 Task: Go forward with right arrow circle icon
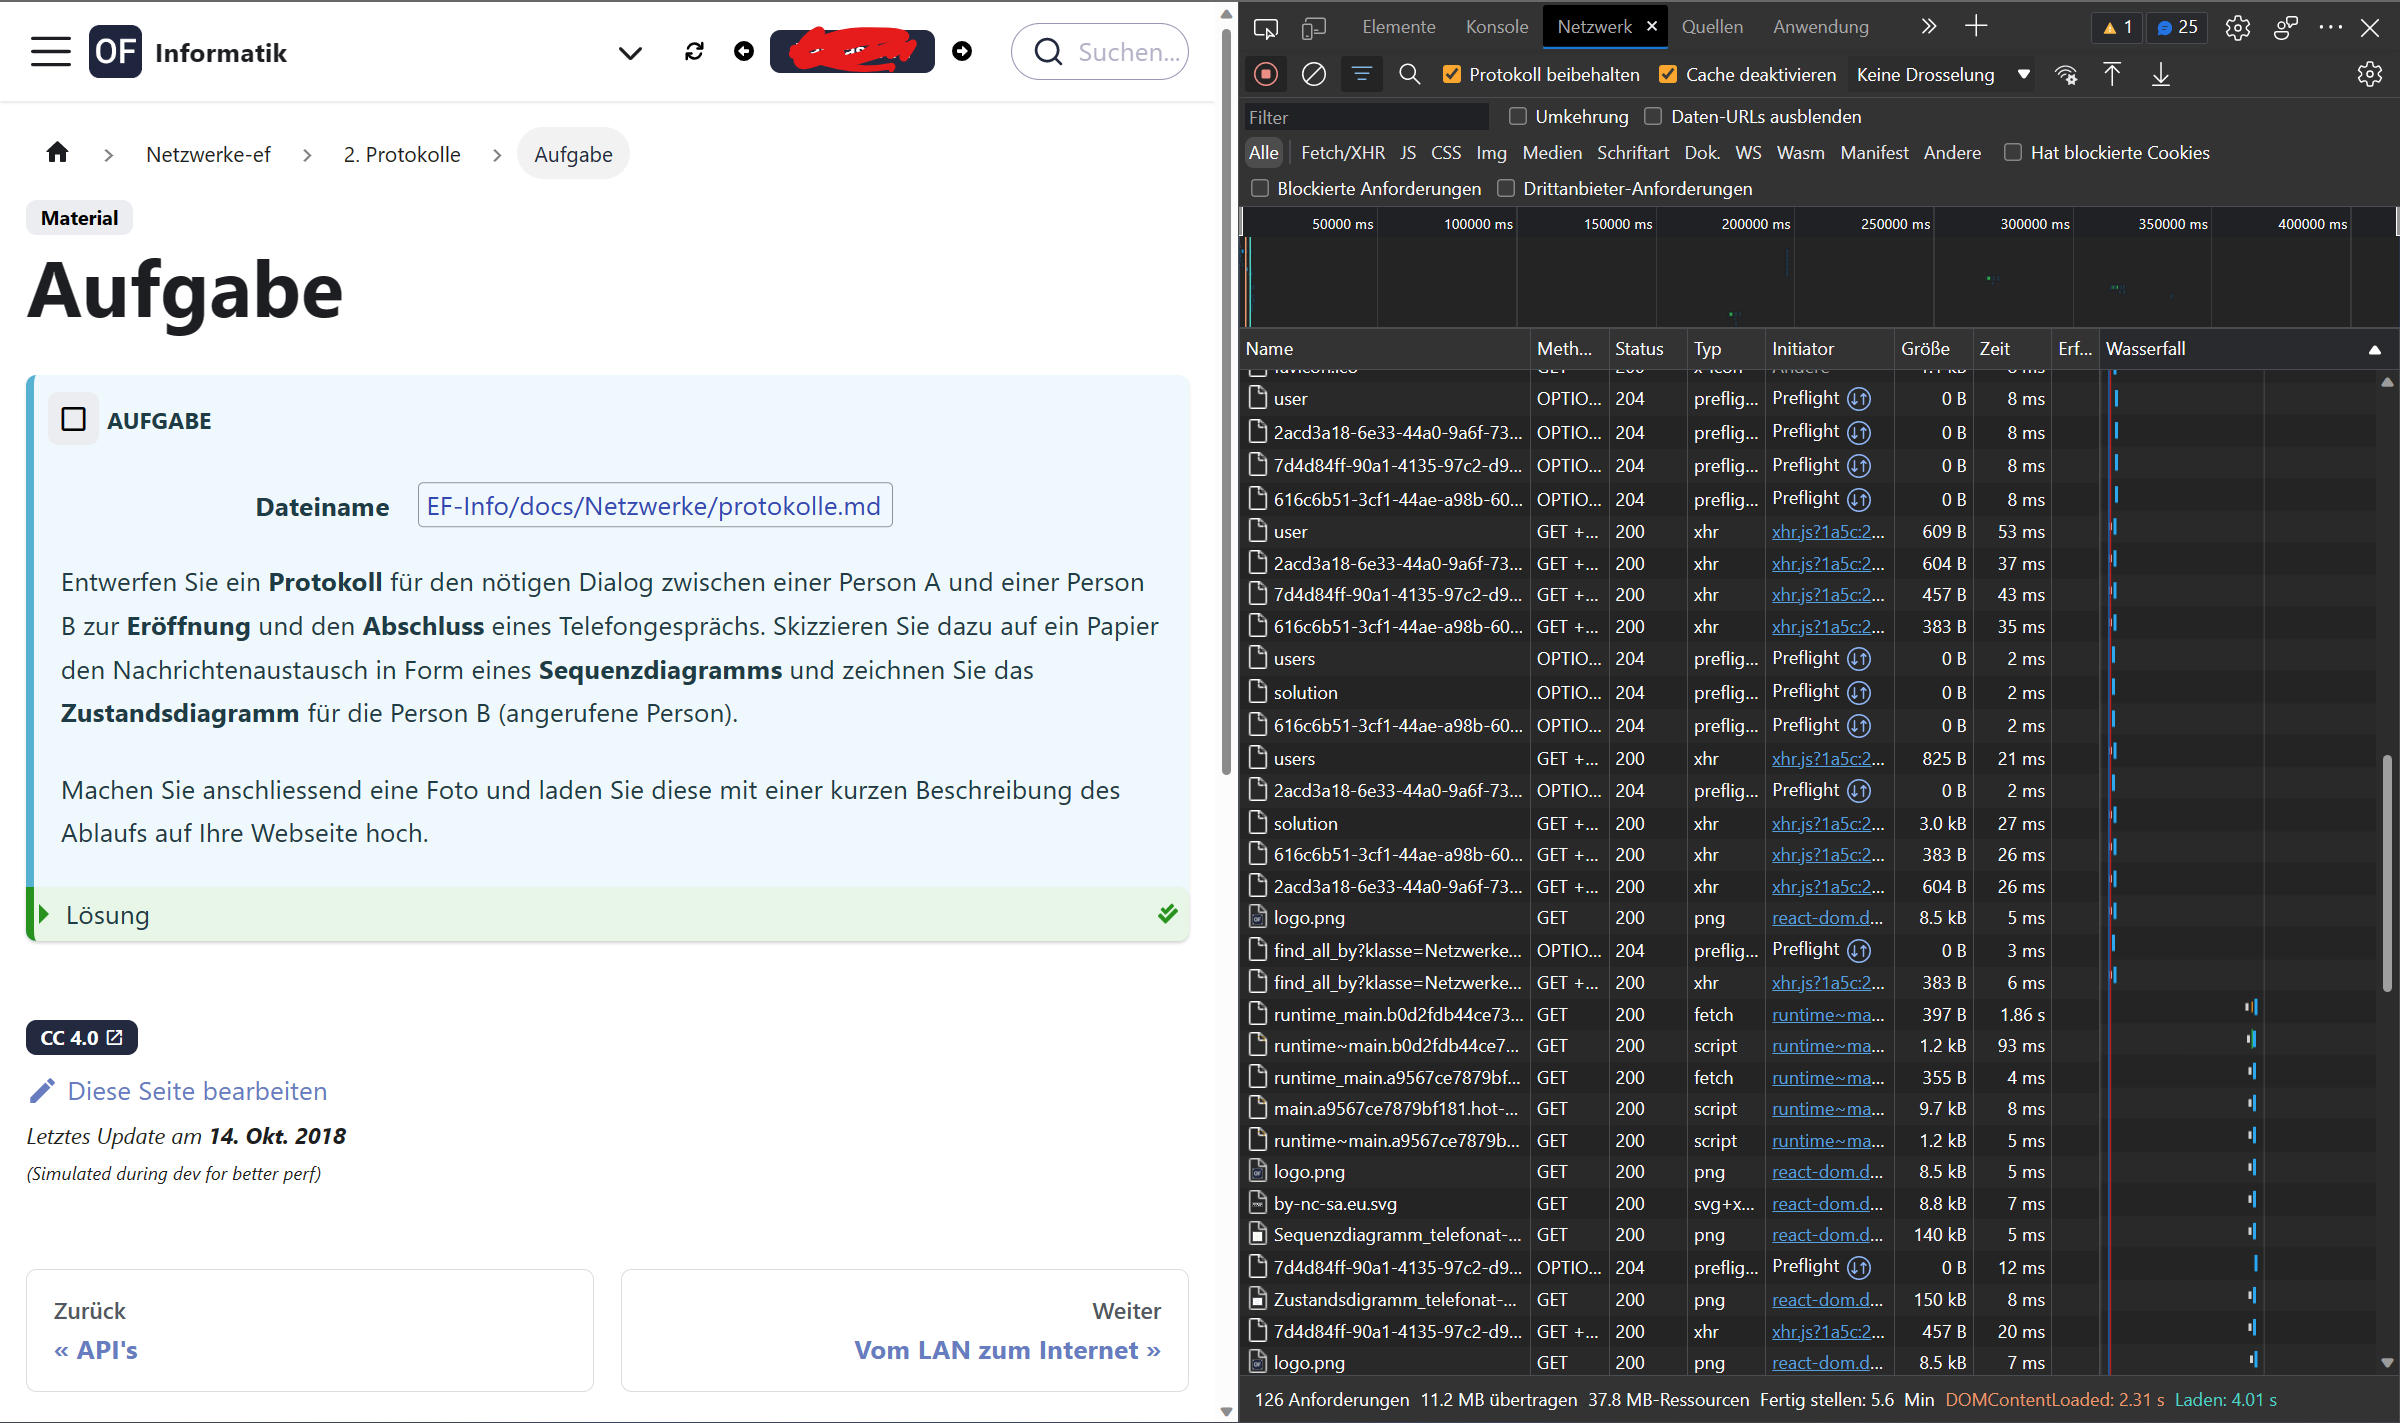tap(962, 51)
